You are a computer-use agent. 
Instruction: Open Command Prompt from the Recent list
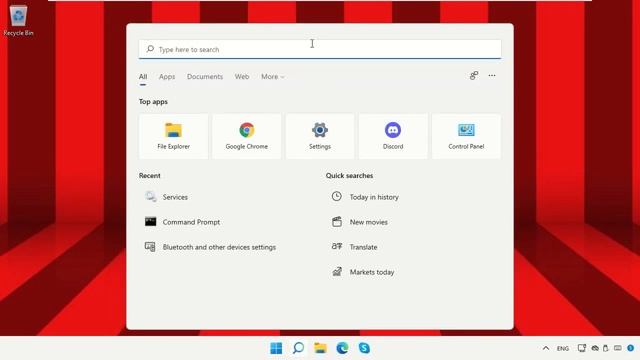(x=182, y=222)
